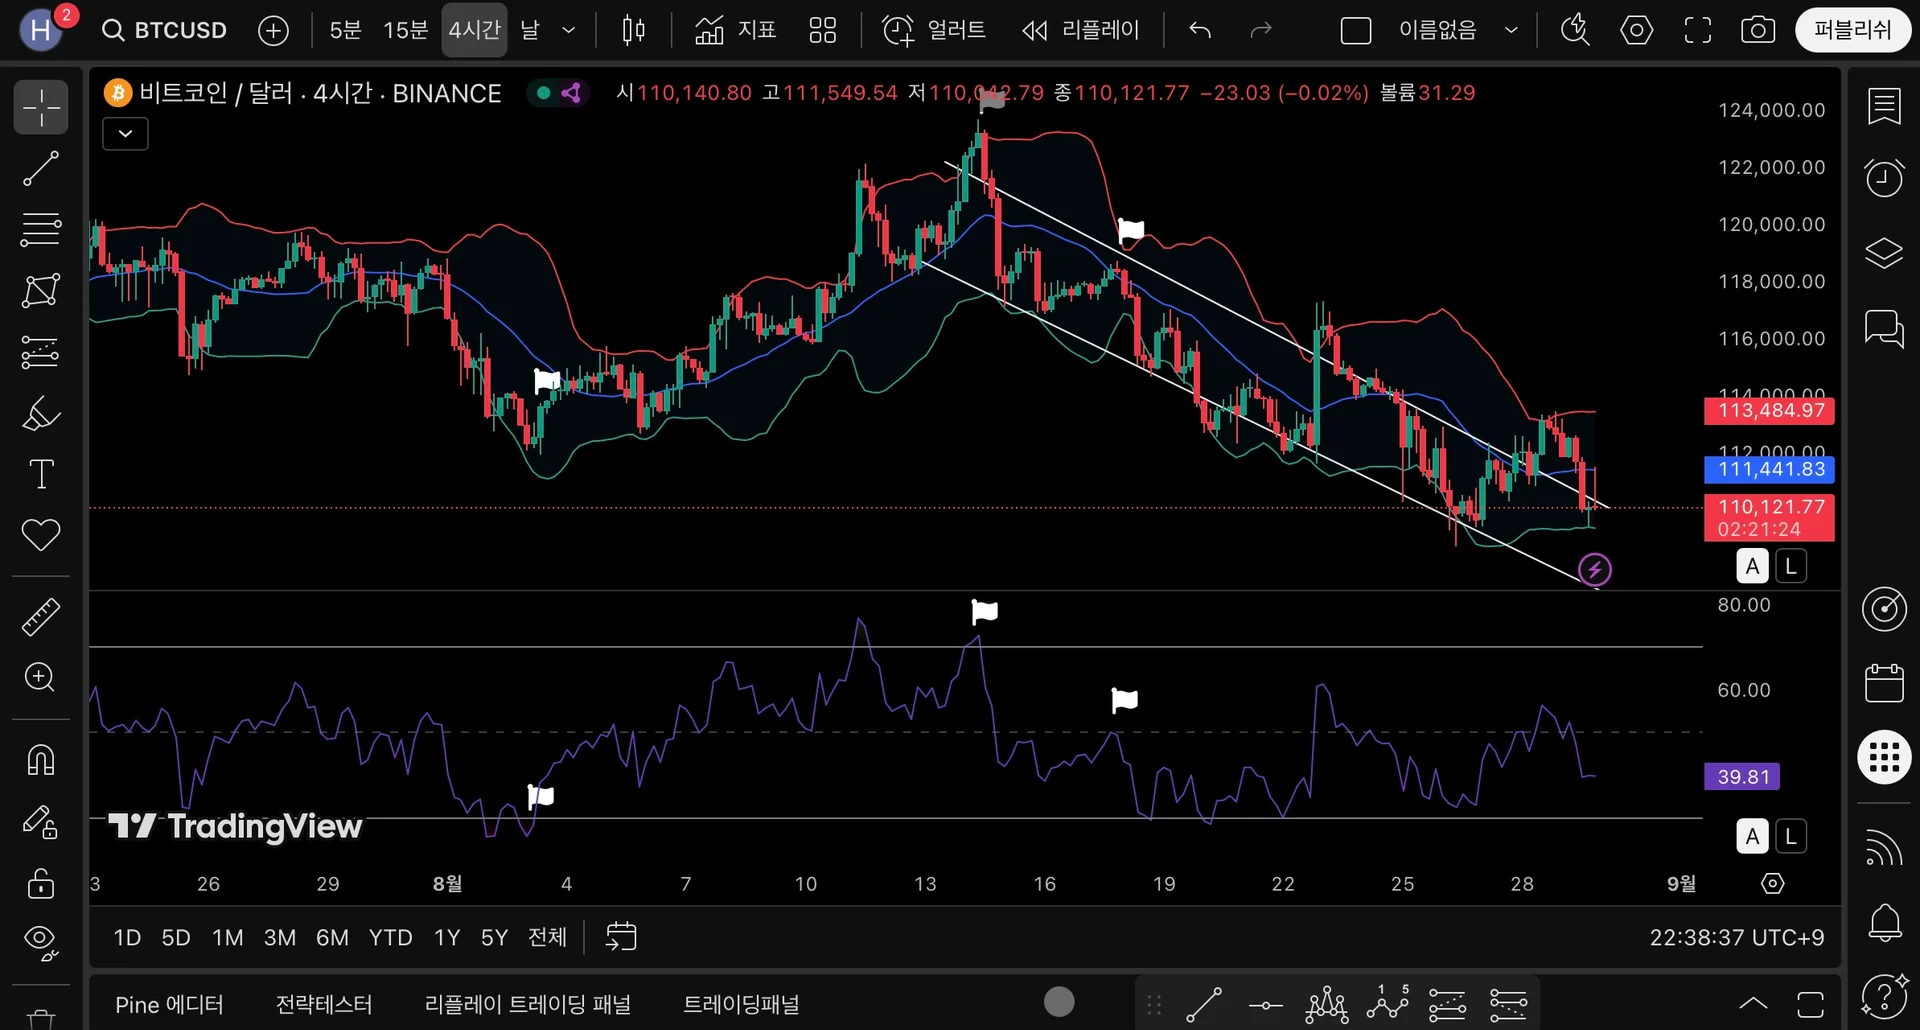Viewport: 1920px width, 1030px height.
Task: Set chart range to 1M
Action: [227, 937]
